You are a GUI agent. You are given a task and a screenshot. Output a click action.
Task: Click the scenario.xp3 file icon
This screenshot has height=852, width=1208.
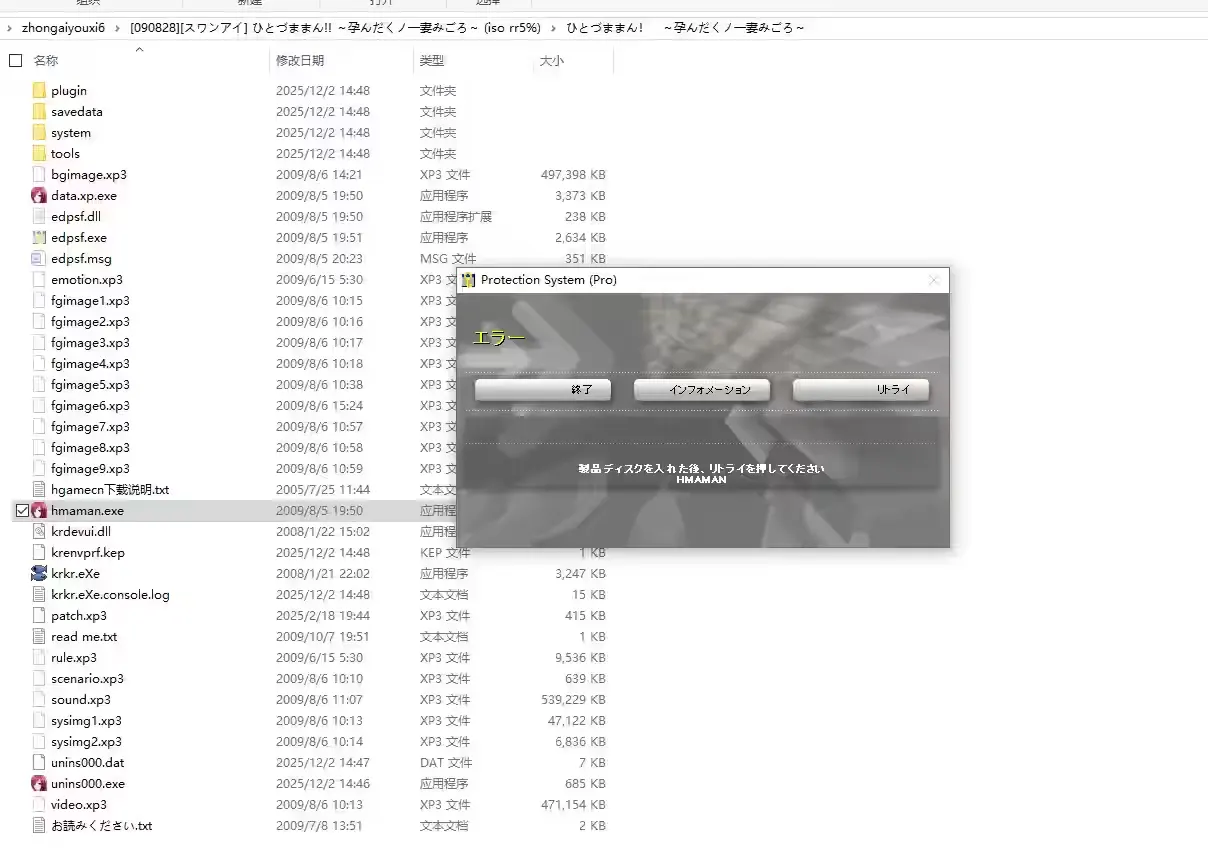click(x=39, y=678)
